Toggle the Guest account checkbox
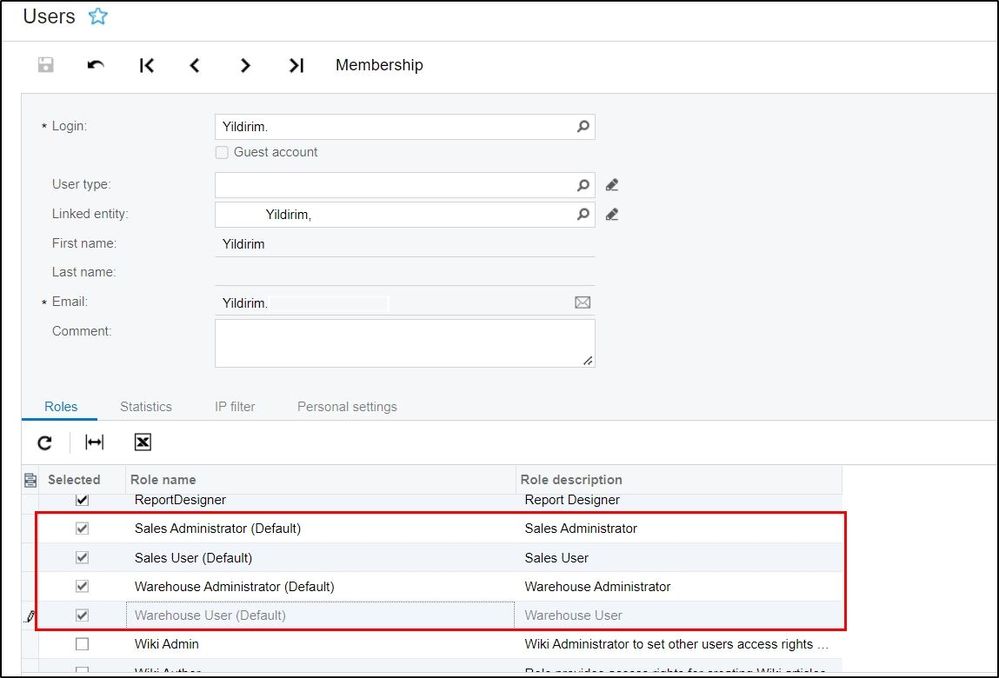Image resolution: width=999 pixels, height=678 pixels. coord(222,152)
